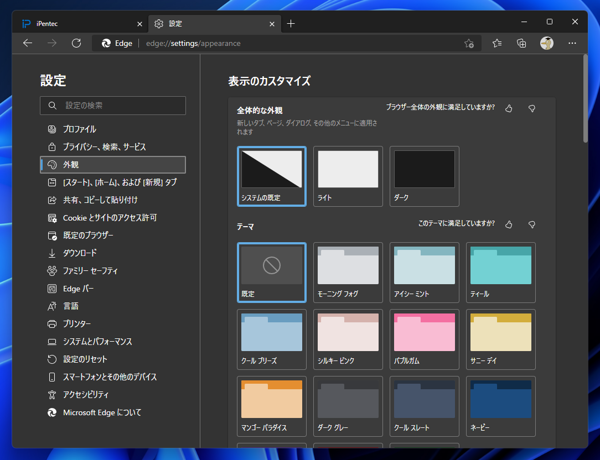
Task: Open プライバシー、検索、サービス settings
Action: click(113, 147)
